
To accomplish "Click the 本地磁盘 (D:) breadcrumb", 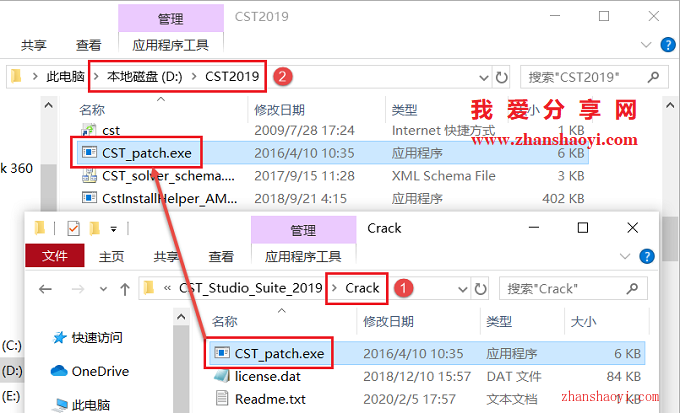I will [x=145, y=77].
